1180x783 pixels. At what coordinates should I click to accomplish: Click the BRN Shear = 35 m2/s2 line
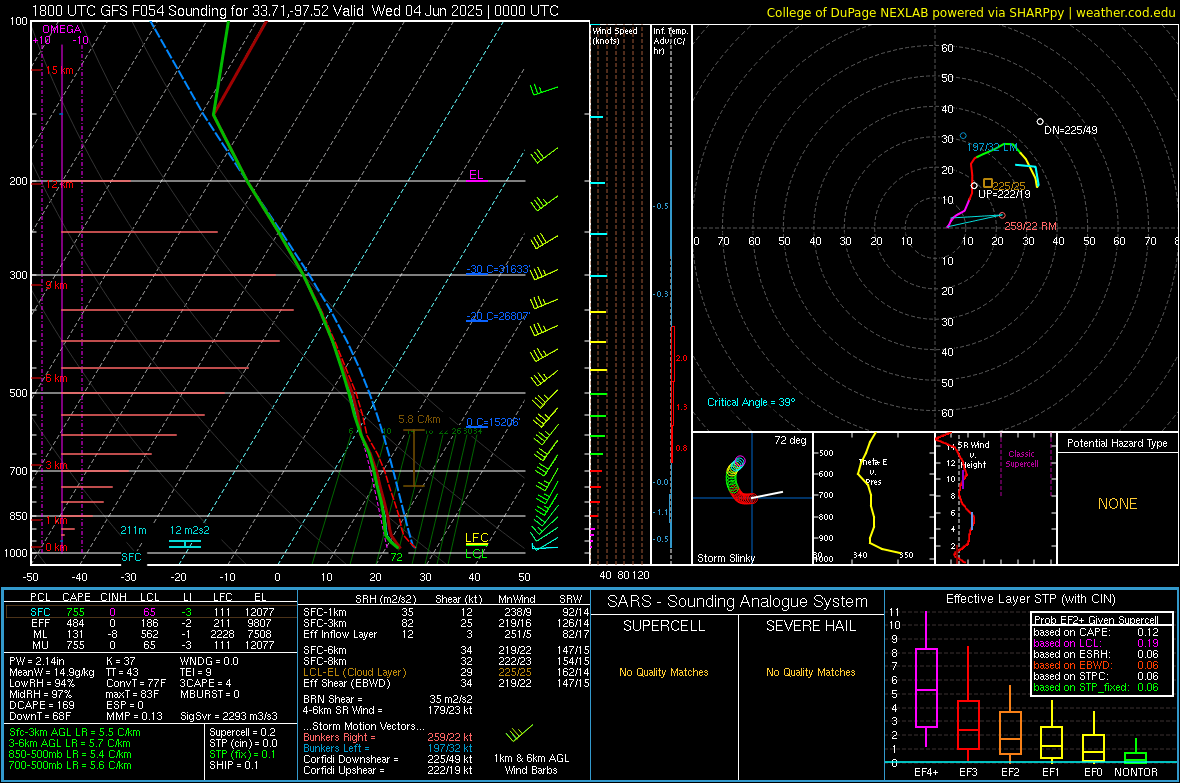[388, 699]
